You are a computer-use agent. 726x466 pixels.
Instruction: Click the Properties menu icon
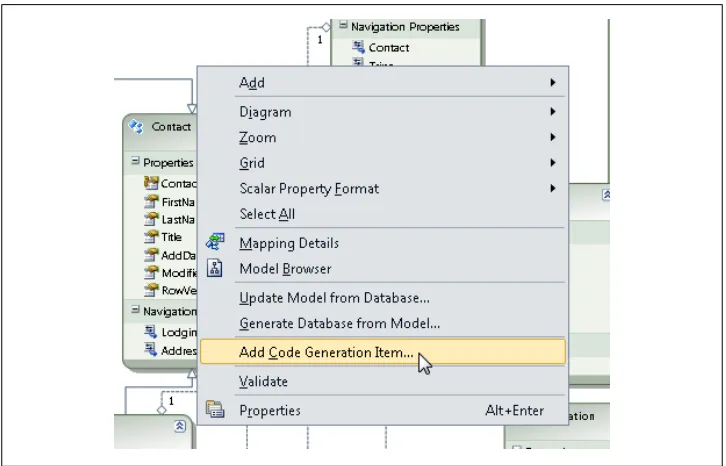point(215,409)
